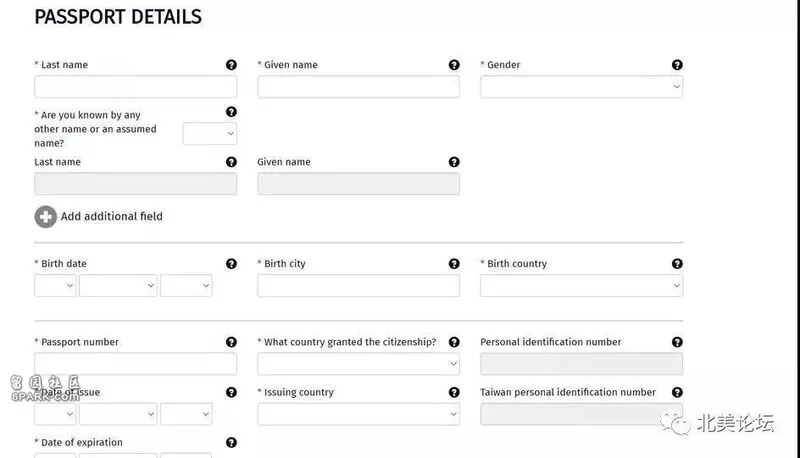The width and height of the screenshot is (800, 458).
Task: Click the help icon beside Gender
Action: (677, 65)
